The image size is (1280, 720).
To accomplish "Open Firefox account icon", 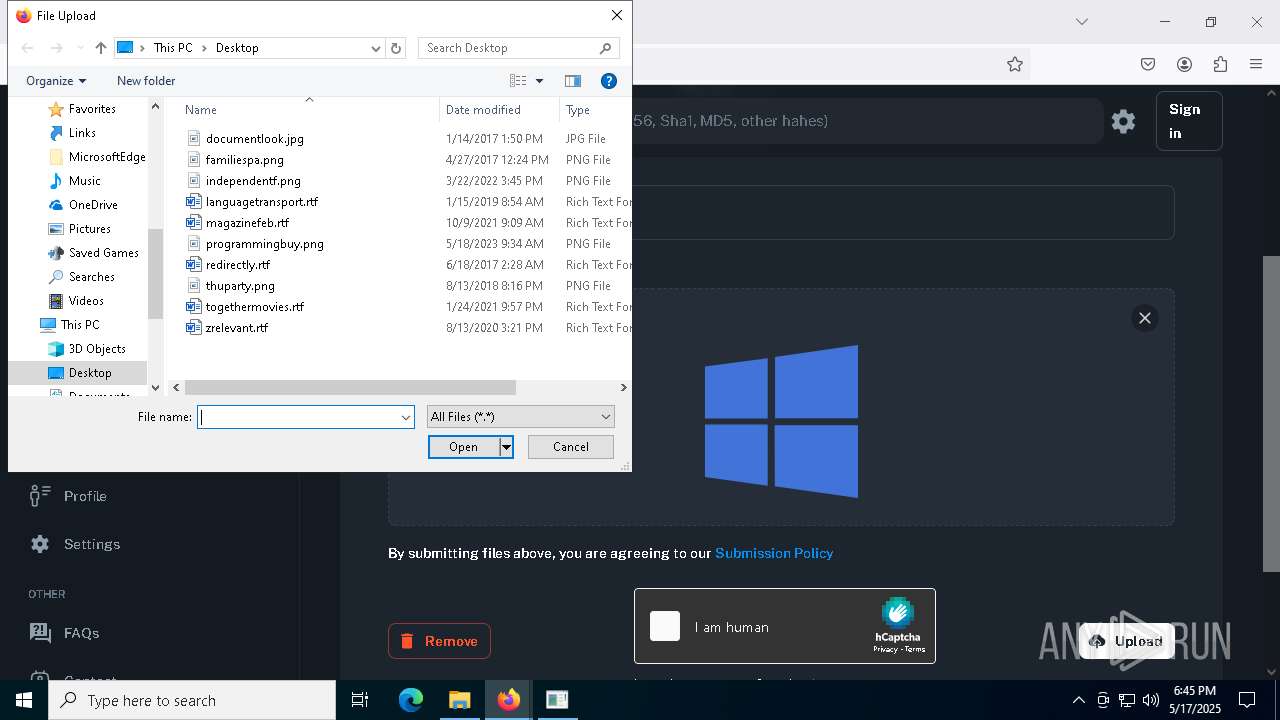I will click(1184, 64).
